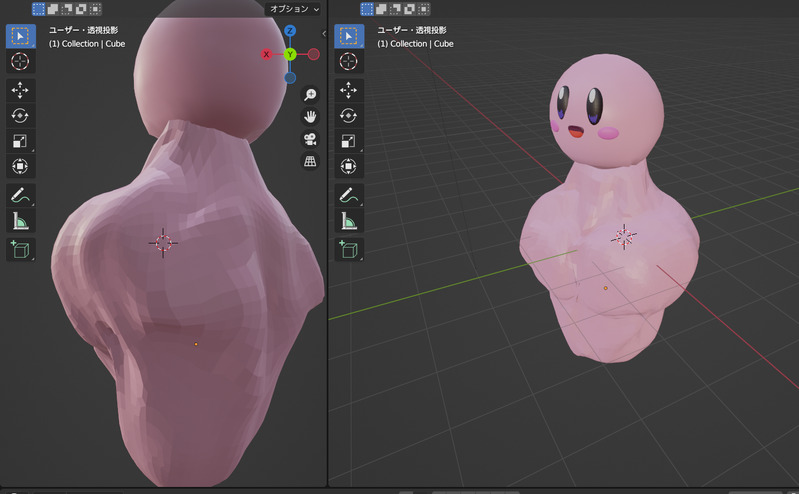Enable 'Set new selection' mode in right viewport

tap(367, 9)
